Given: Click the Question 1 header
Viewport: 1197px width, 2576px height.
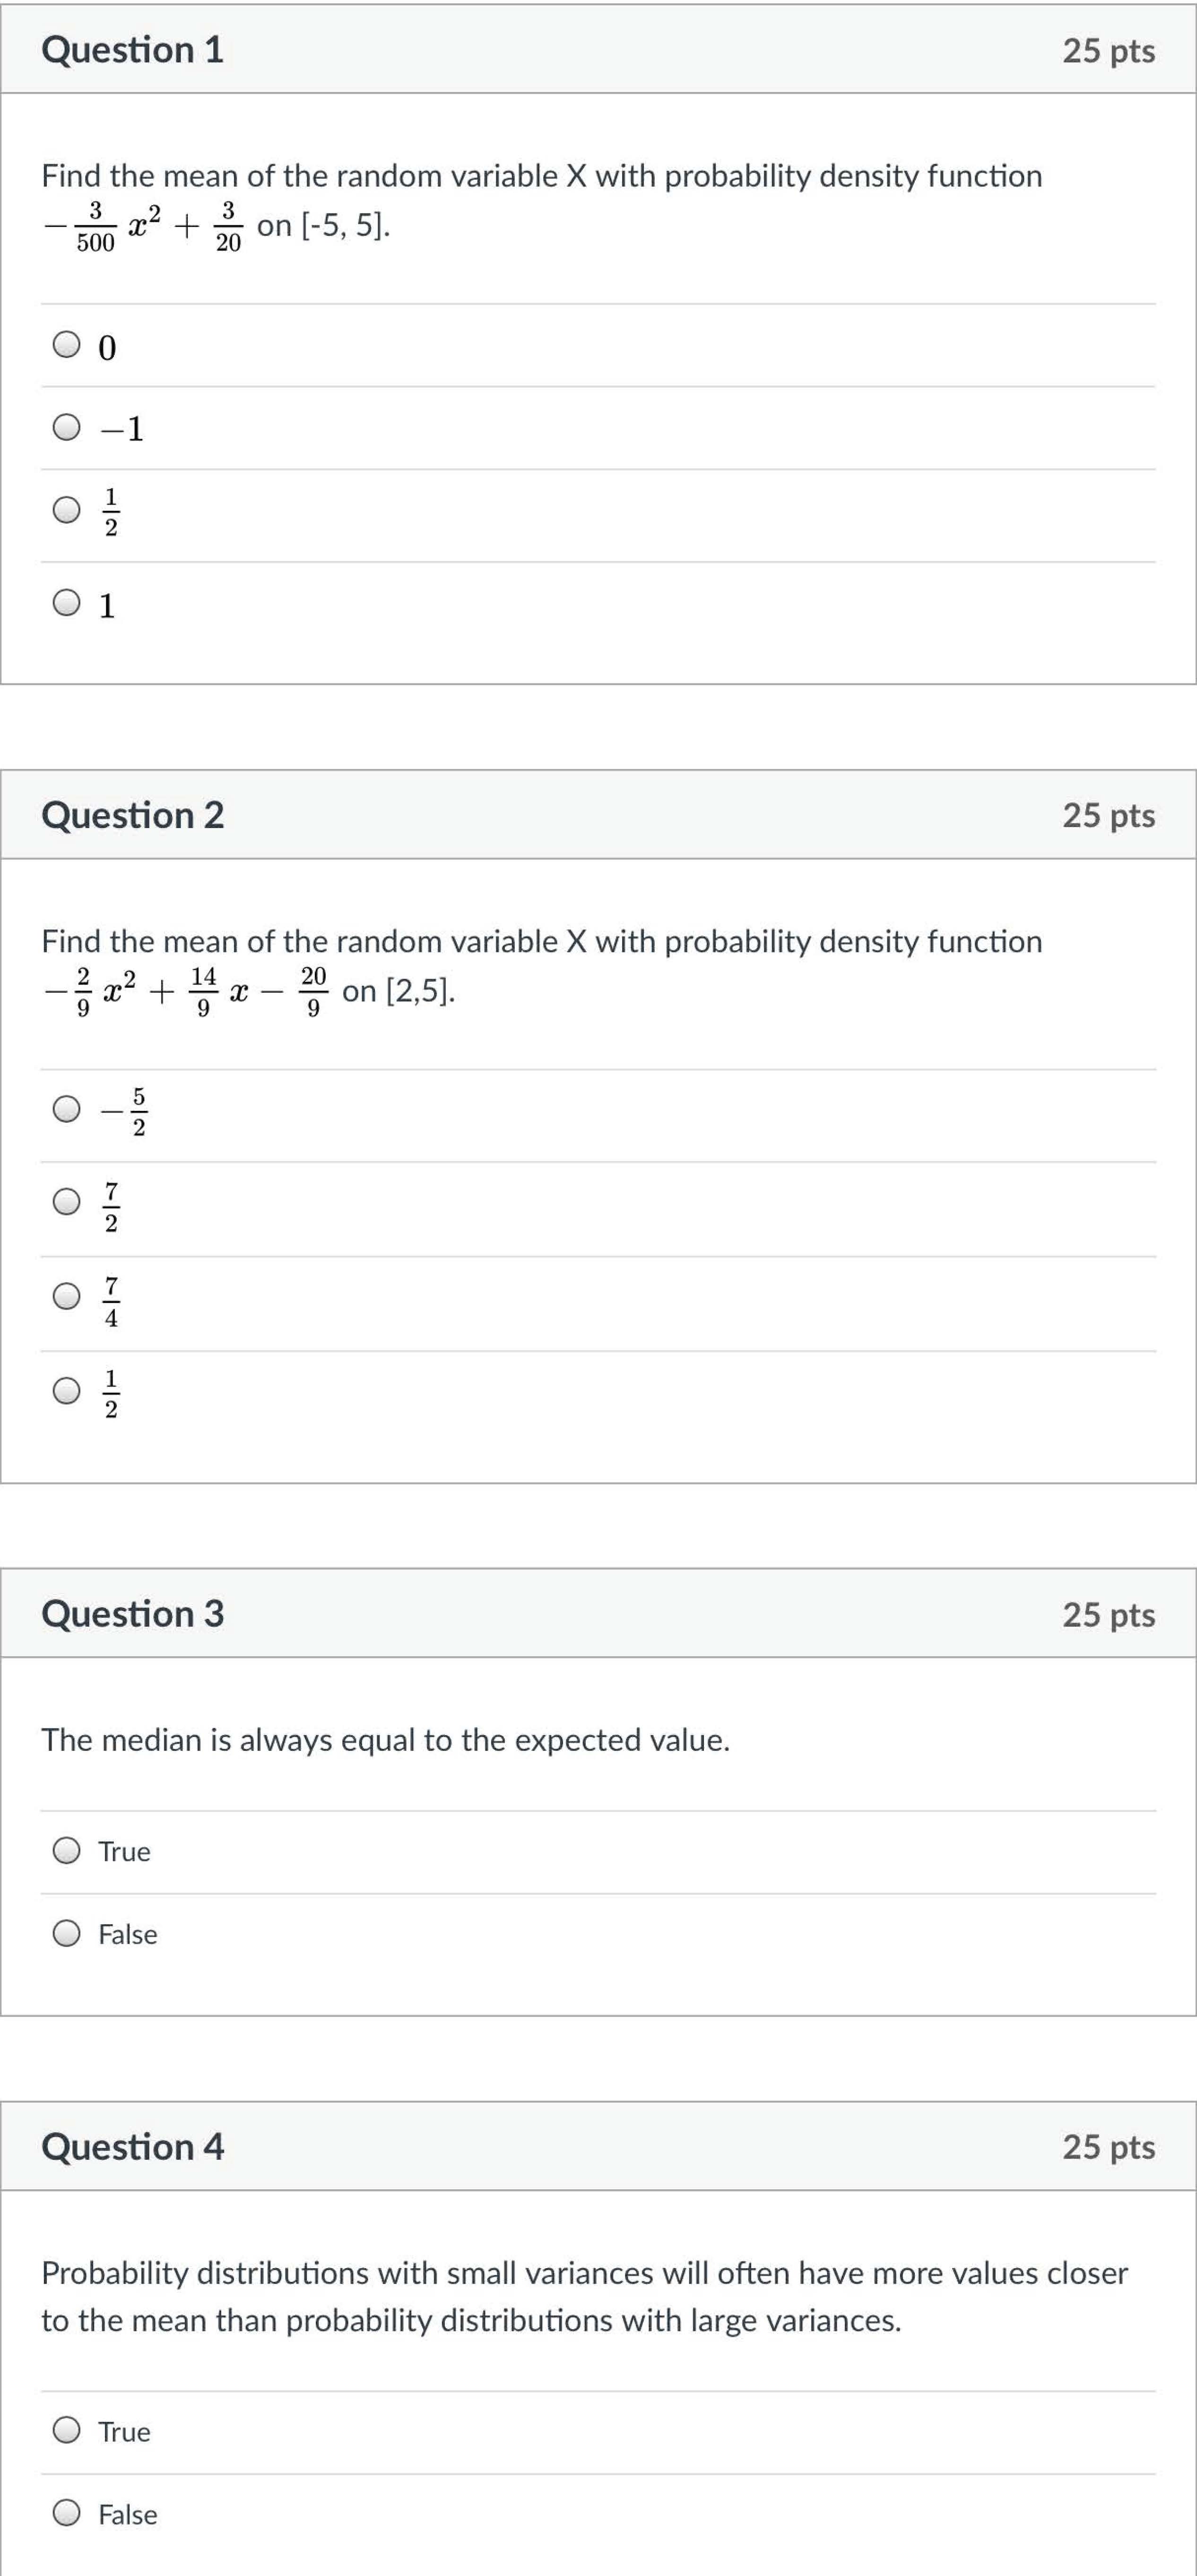Looking at the screenshot, I should 132,50.
